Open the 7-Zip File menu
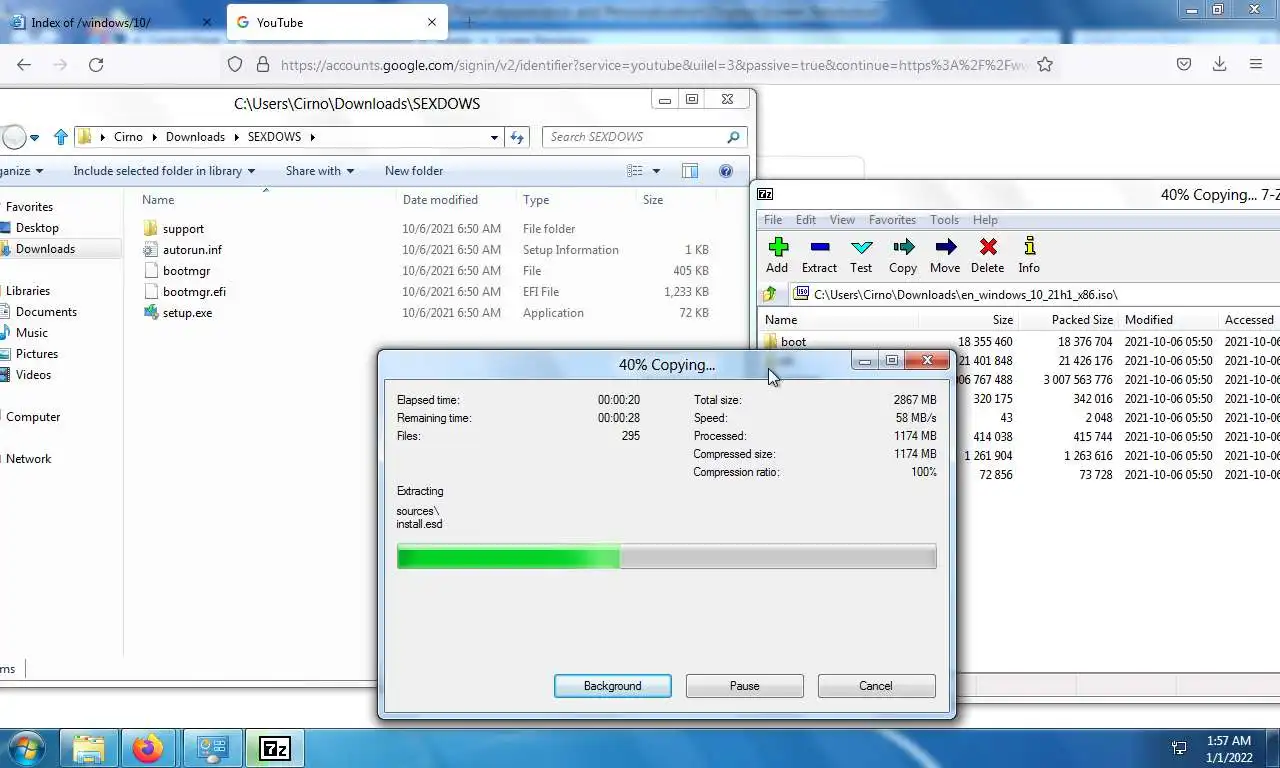The height and width of the screenshot is (768, 1280). [773, 220]
